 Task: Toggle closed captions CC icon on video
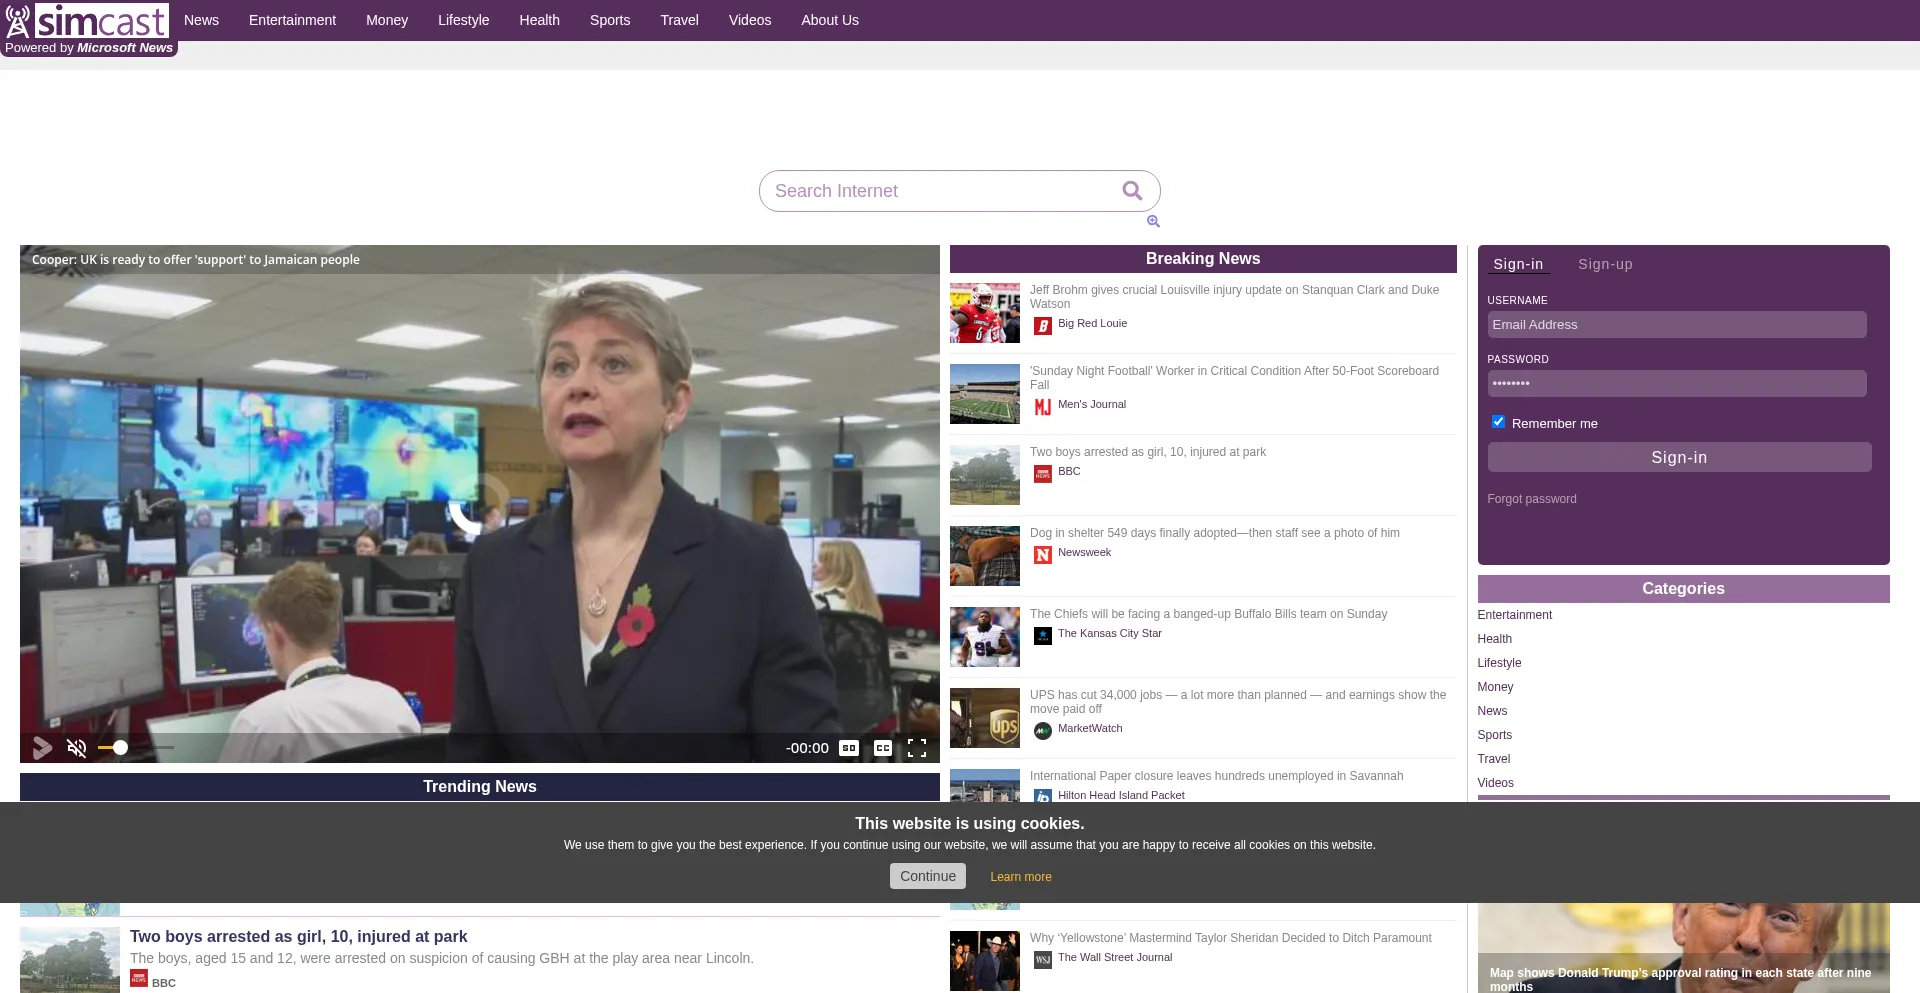tap(882, 748)
